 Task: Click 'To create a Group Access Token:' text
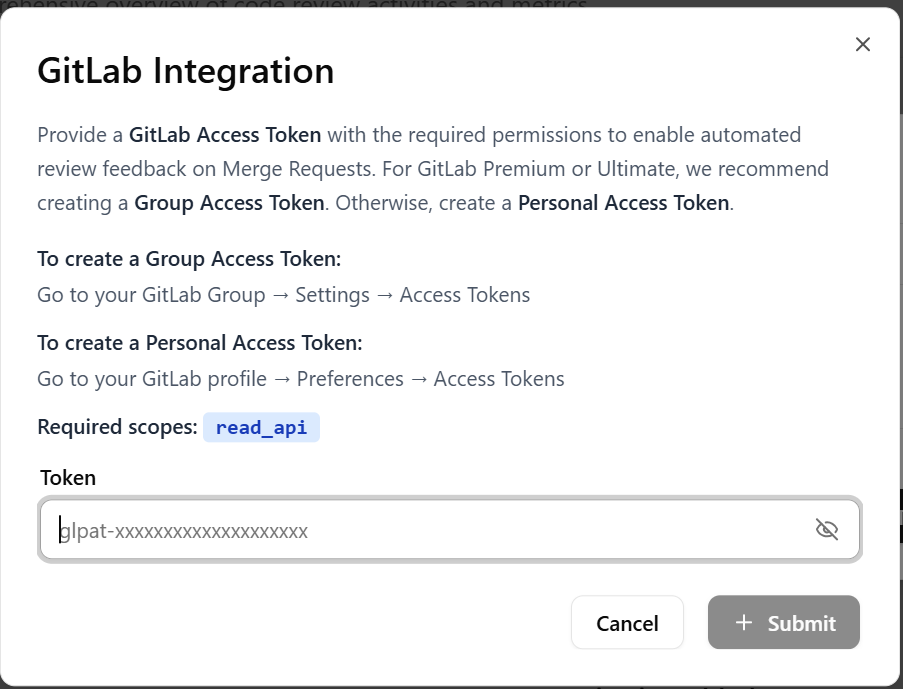(x=189, y=259)
